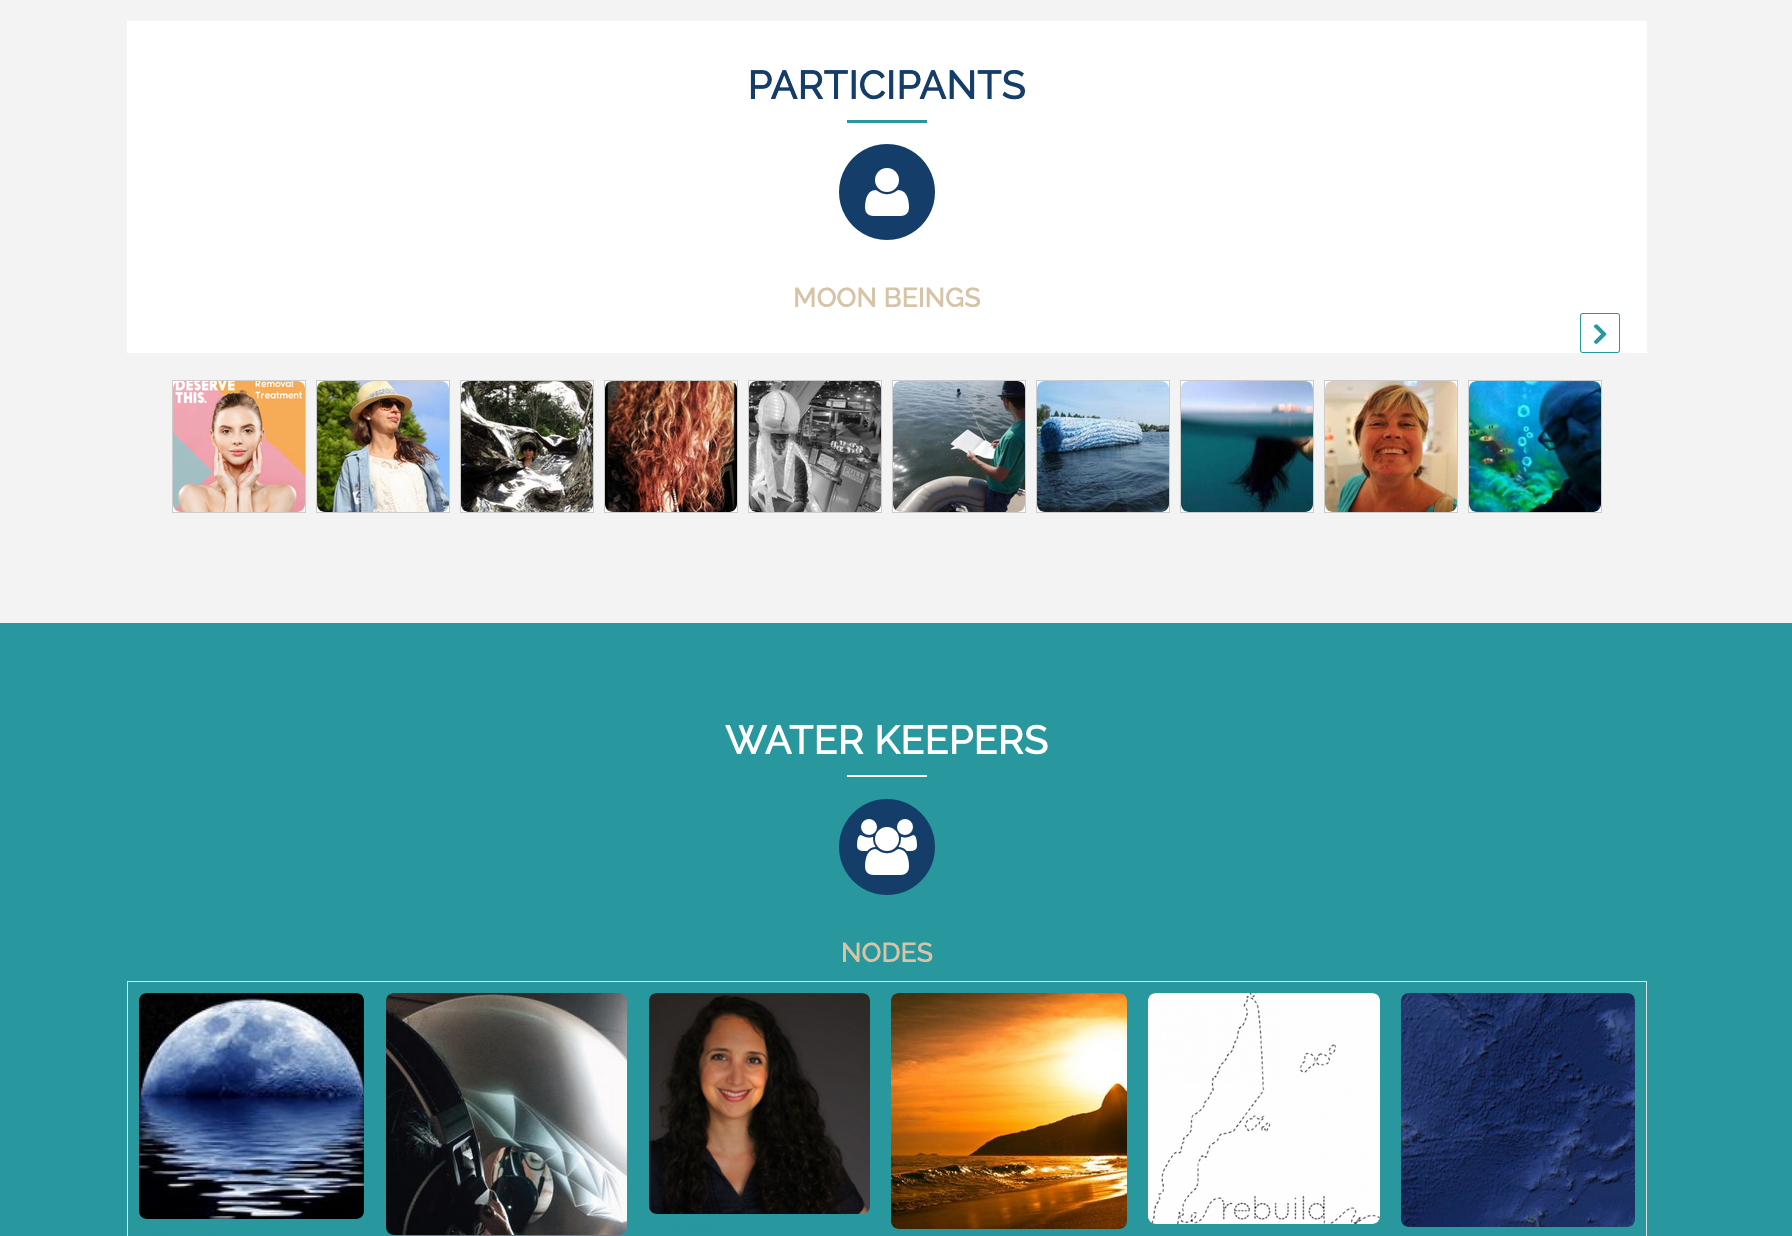Select the aquarium bubbles profile thumbnail
The height and width of the screenshot is (1236, 1792).
pos(1535,446)
